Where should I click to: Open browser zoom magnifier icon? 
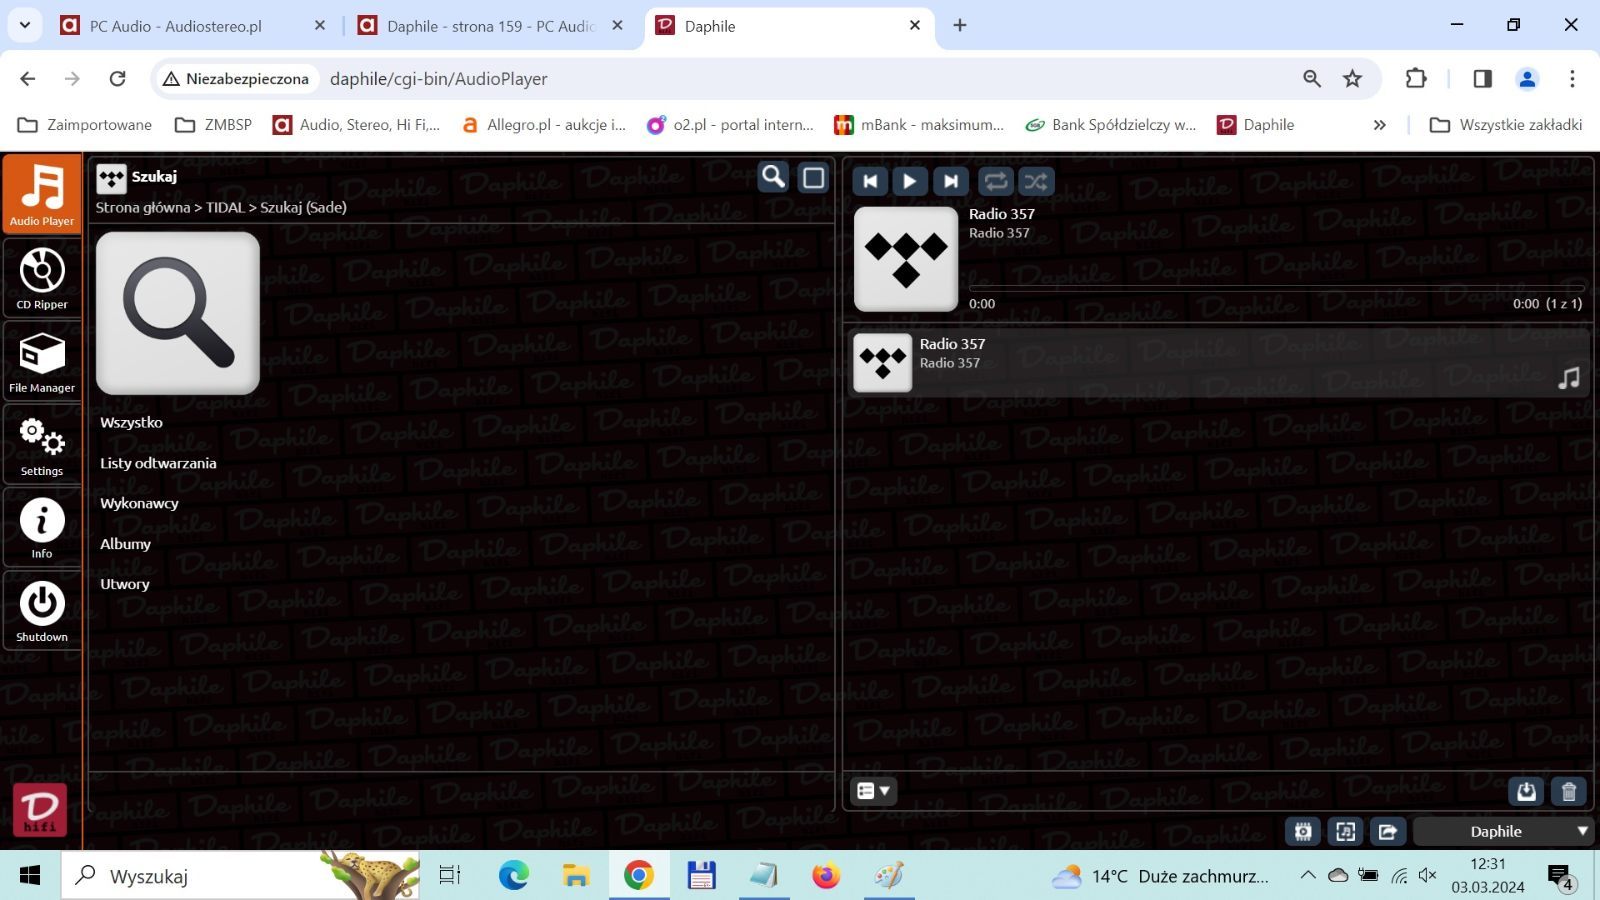coord(1312,78)
